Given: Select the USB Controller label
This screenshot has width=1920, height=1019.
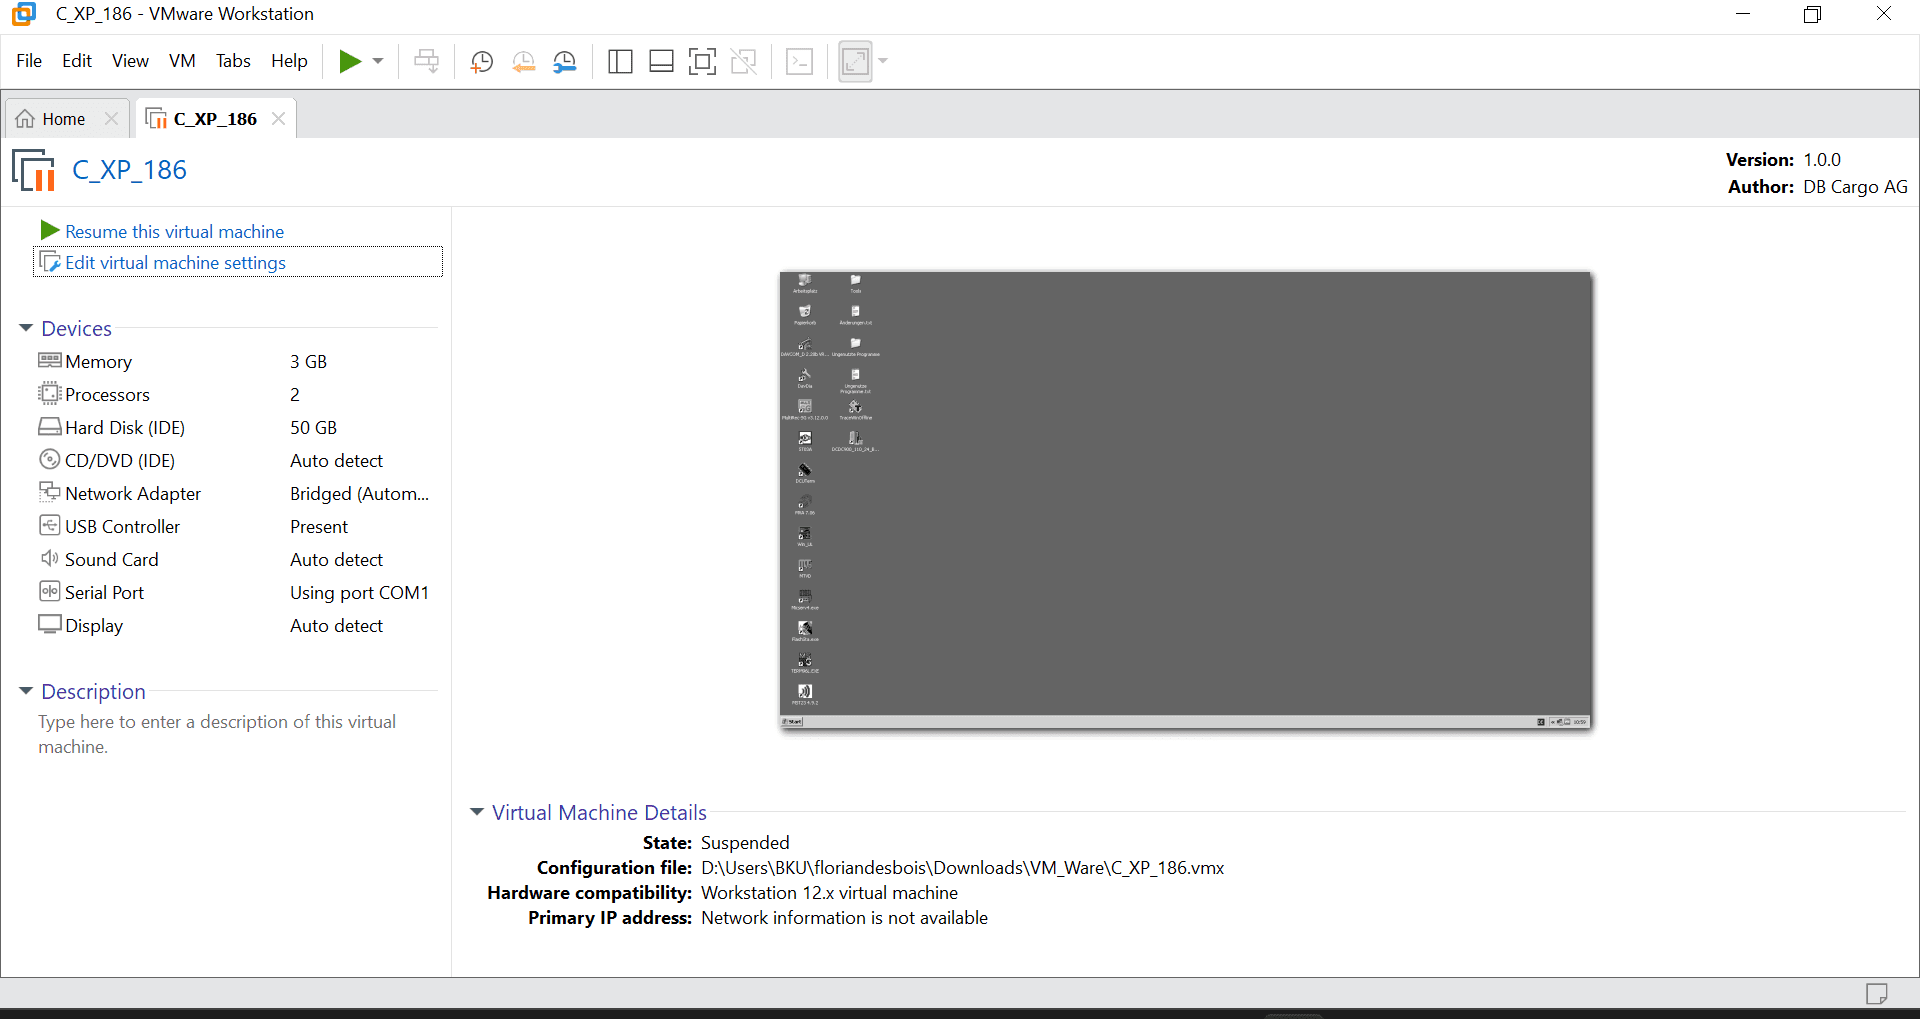Looking at the screenshot, I should [x=122, y=527].
